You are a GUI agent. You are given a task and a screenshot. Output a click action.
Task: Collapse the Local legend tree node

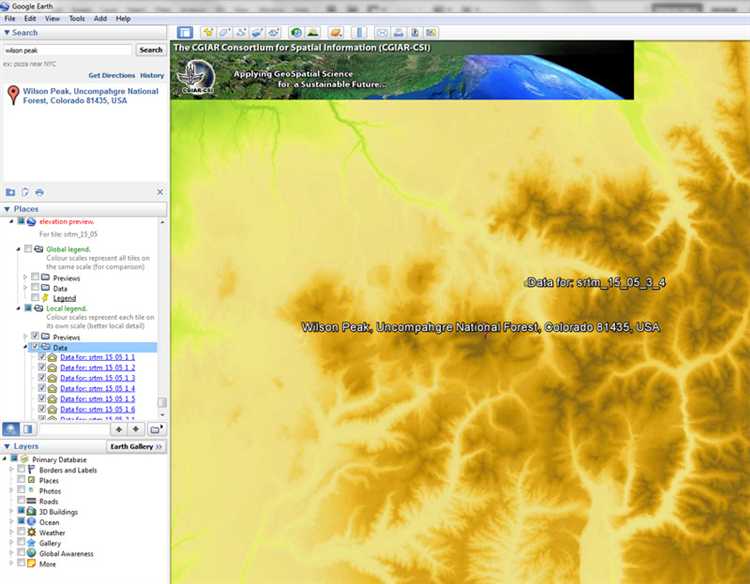click(19, 309)
